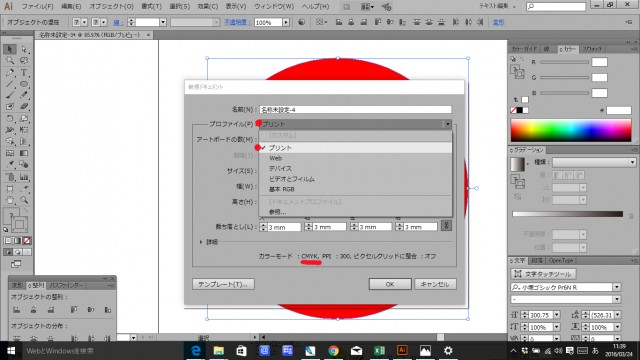This screenshot has width=640, height=360.
Task: Open the 効果(C) menu
Action: (x=208, y=7)
